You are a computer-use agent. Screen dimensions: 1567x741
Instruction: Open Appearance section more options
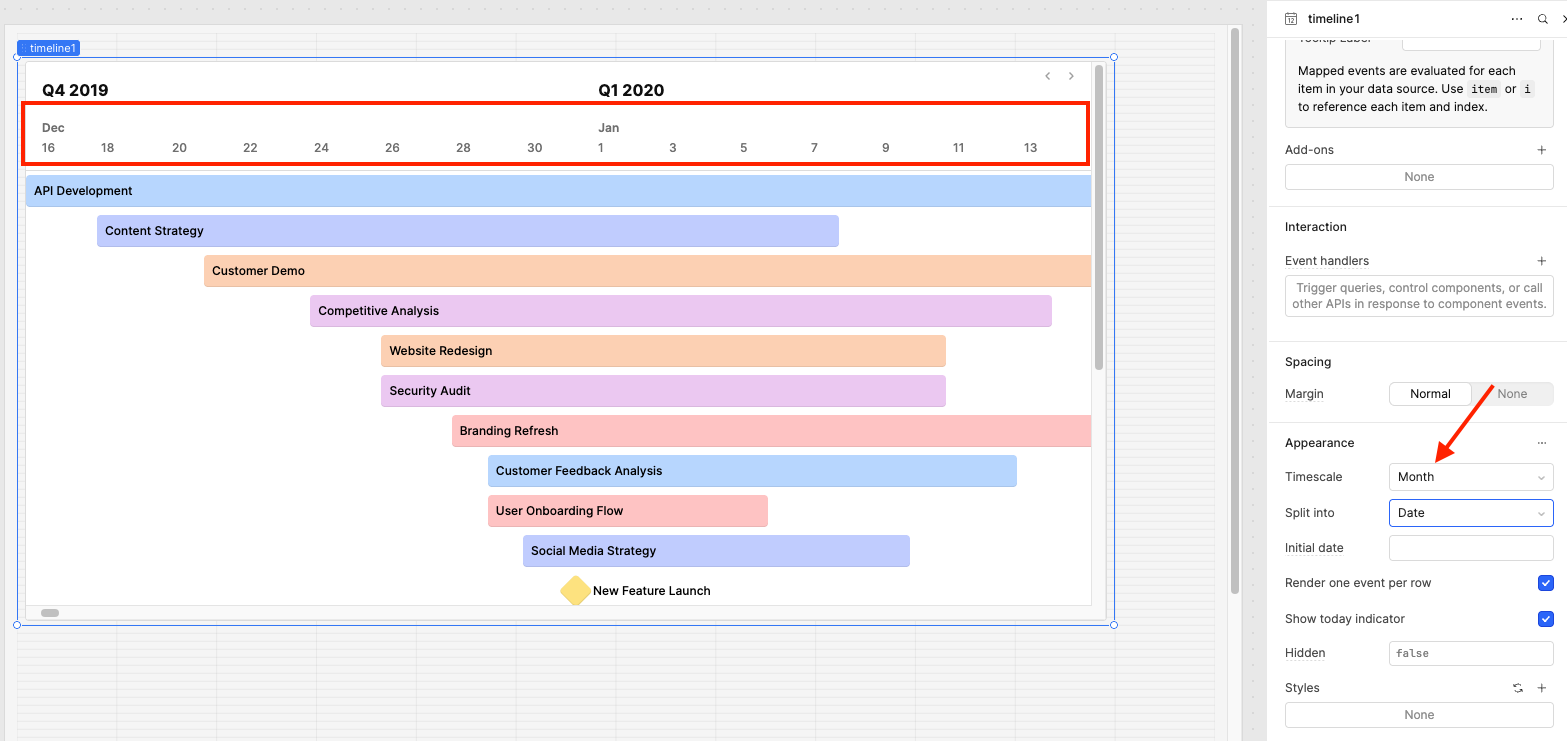[x=1541, y=443]
